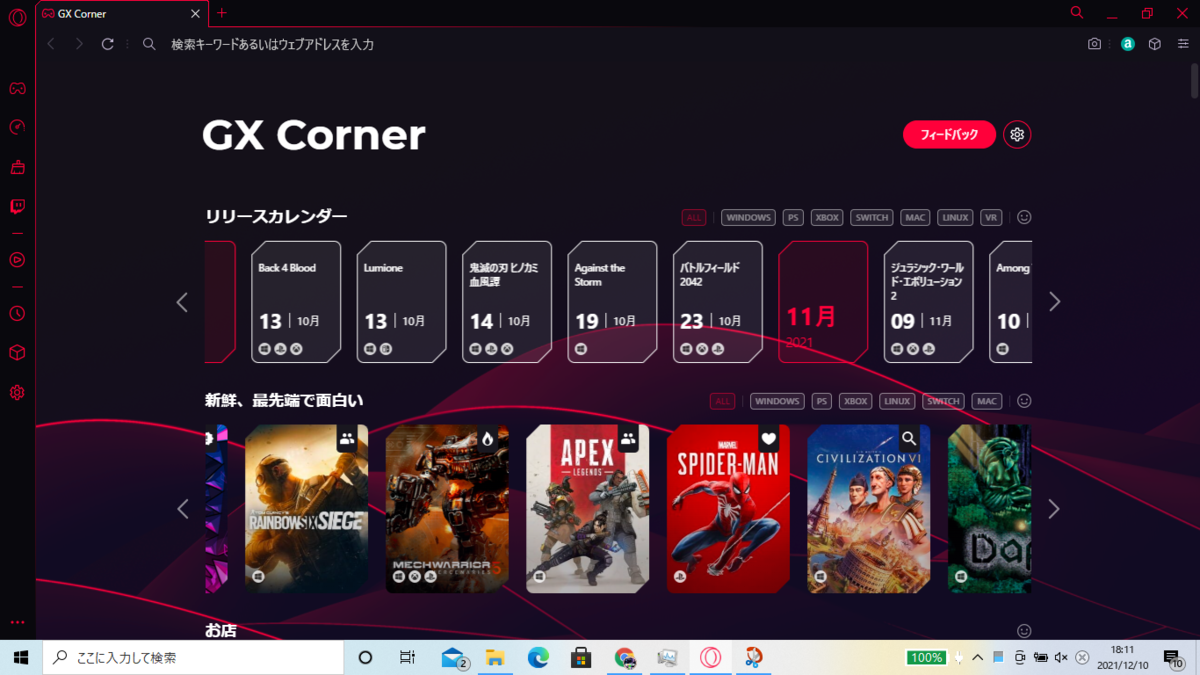Image resolution: width=1200 pixels, height=675 pixels.
Task: Click the Windows taskbar search box
Action: pyautogui.click(x=192, y=657)
